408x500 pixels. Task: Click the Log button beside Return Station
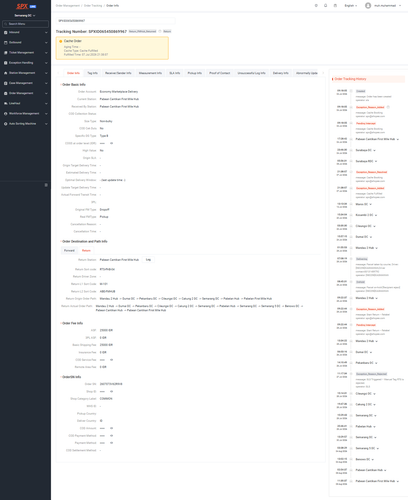pos(148,260)
